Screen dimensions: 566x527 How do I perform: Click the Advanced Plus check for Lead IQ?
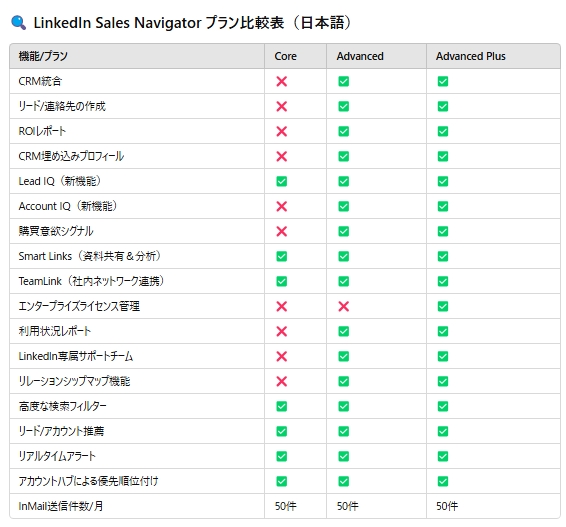(443, 181)
